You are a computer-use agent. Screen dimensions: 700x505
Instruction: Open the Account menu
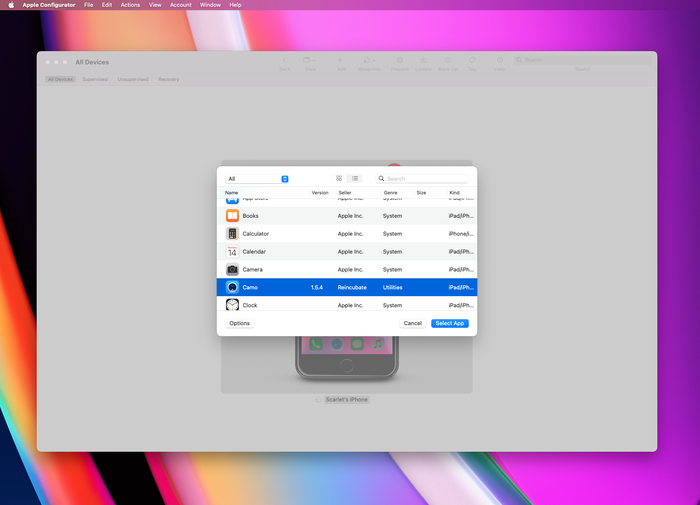pos(181,5)
